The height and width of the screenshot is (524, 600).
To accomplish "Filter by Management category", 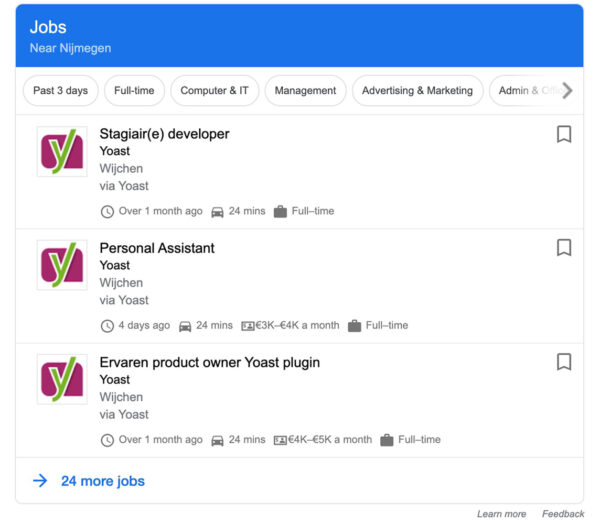I will [x=305, y=91].
